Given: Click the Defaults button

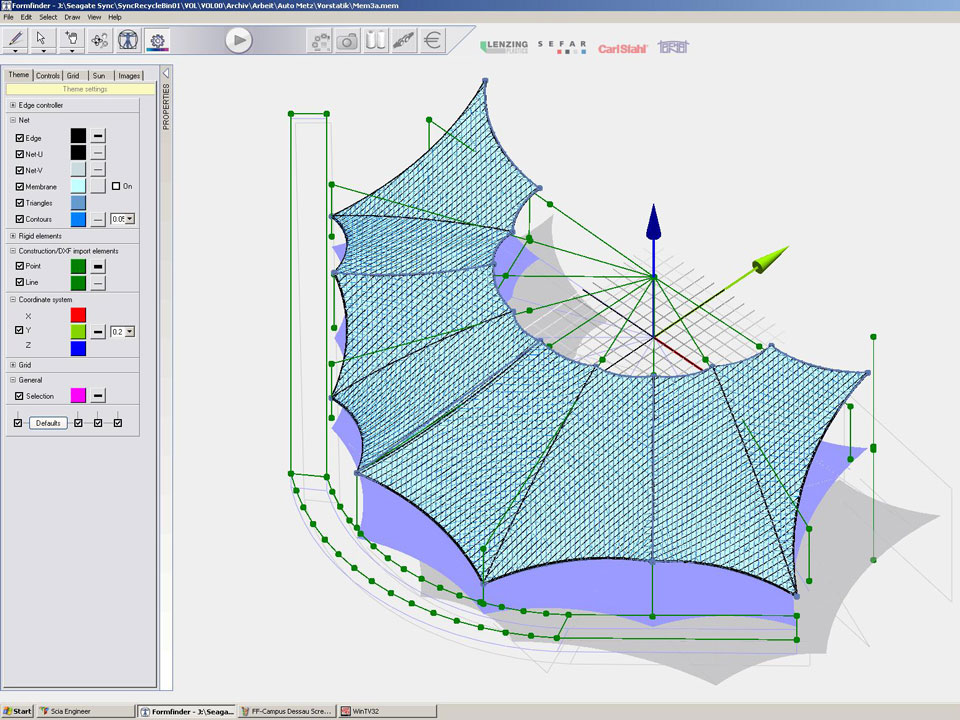Looking at the screenshot, I should point(48,423).
